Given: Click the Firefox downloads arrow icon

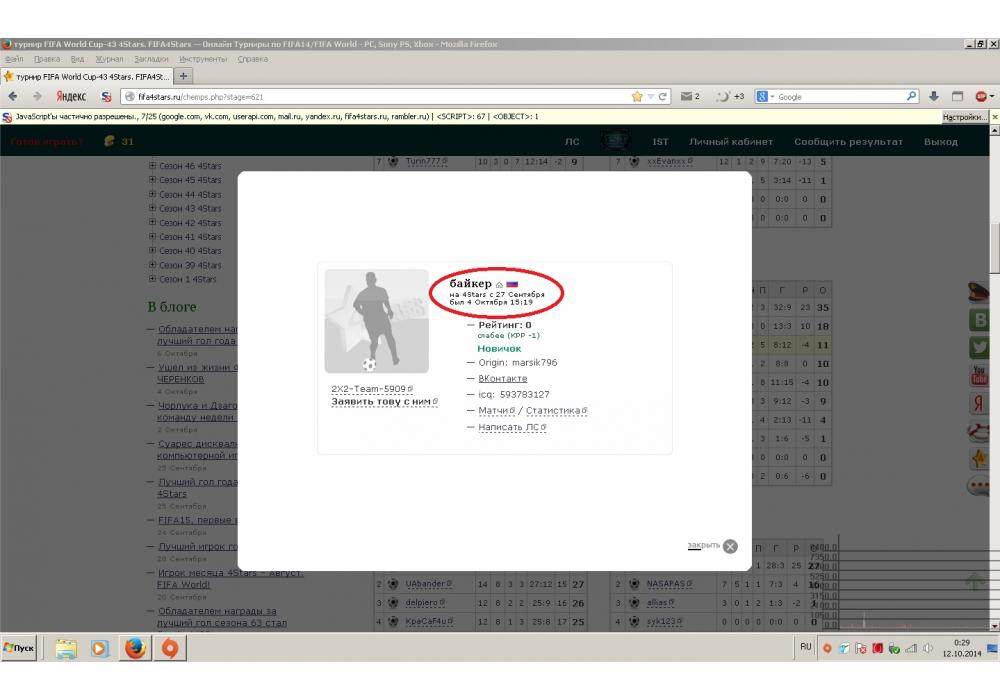Looking at the screenshot, I should (x=934, y=97).
